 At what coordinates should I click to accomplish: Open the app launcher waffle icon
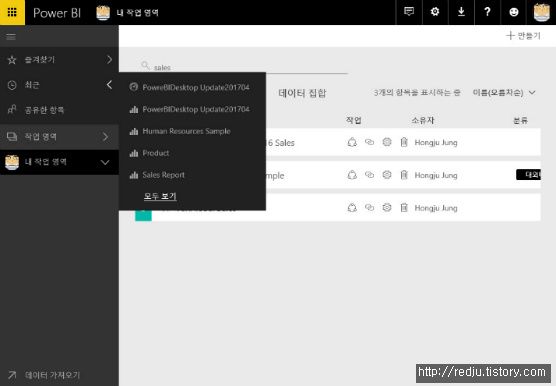point(12,12)
